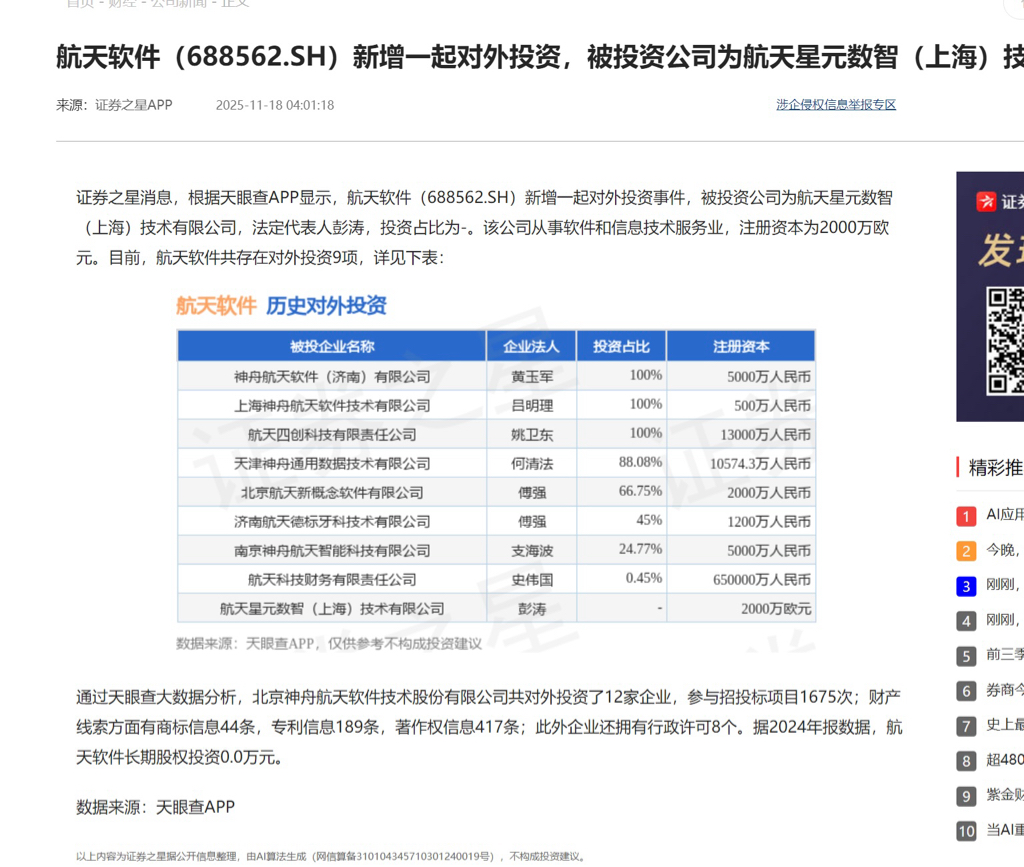Click the gray rank badge 8
Screen dimensions: 1024x867
pyautogui.click(x=966, y=761)
